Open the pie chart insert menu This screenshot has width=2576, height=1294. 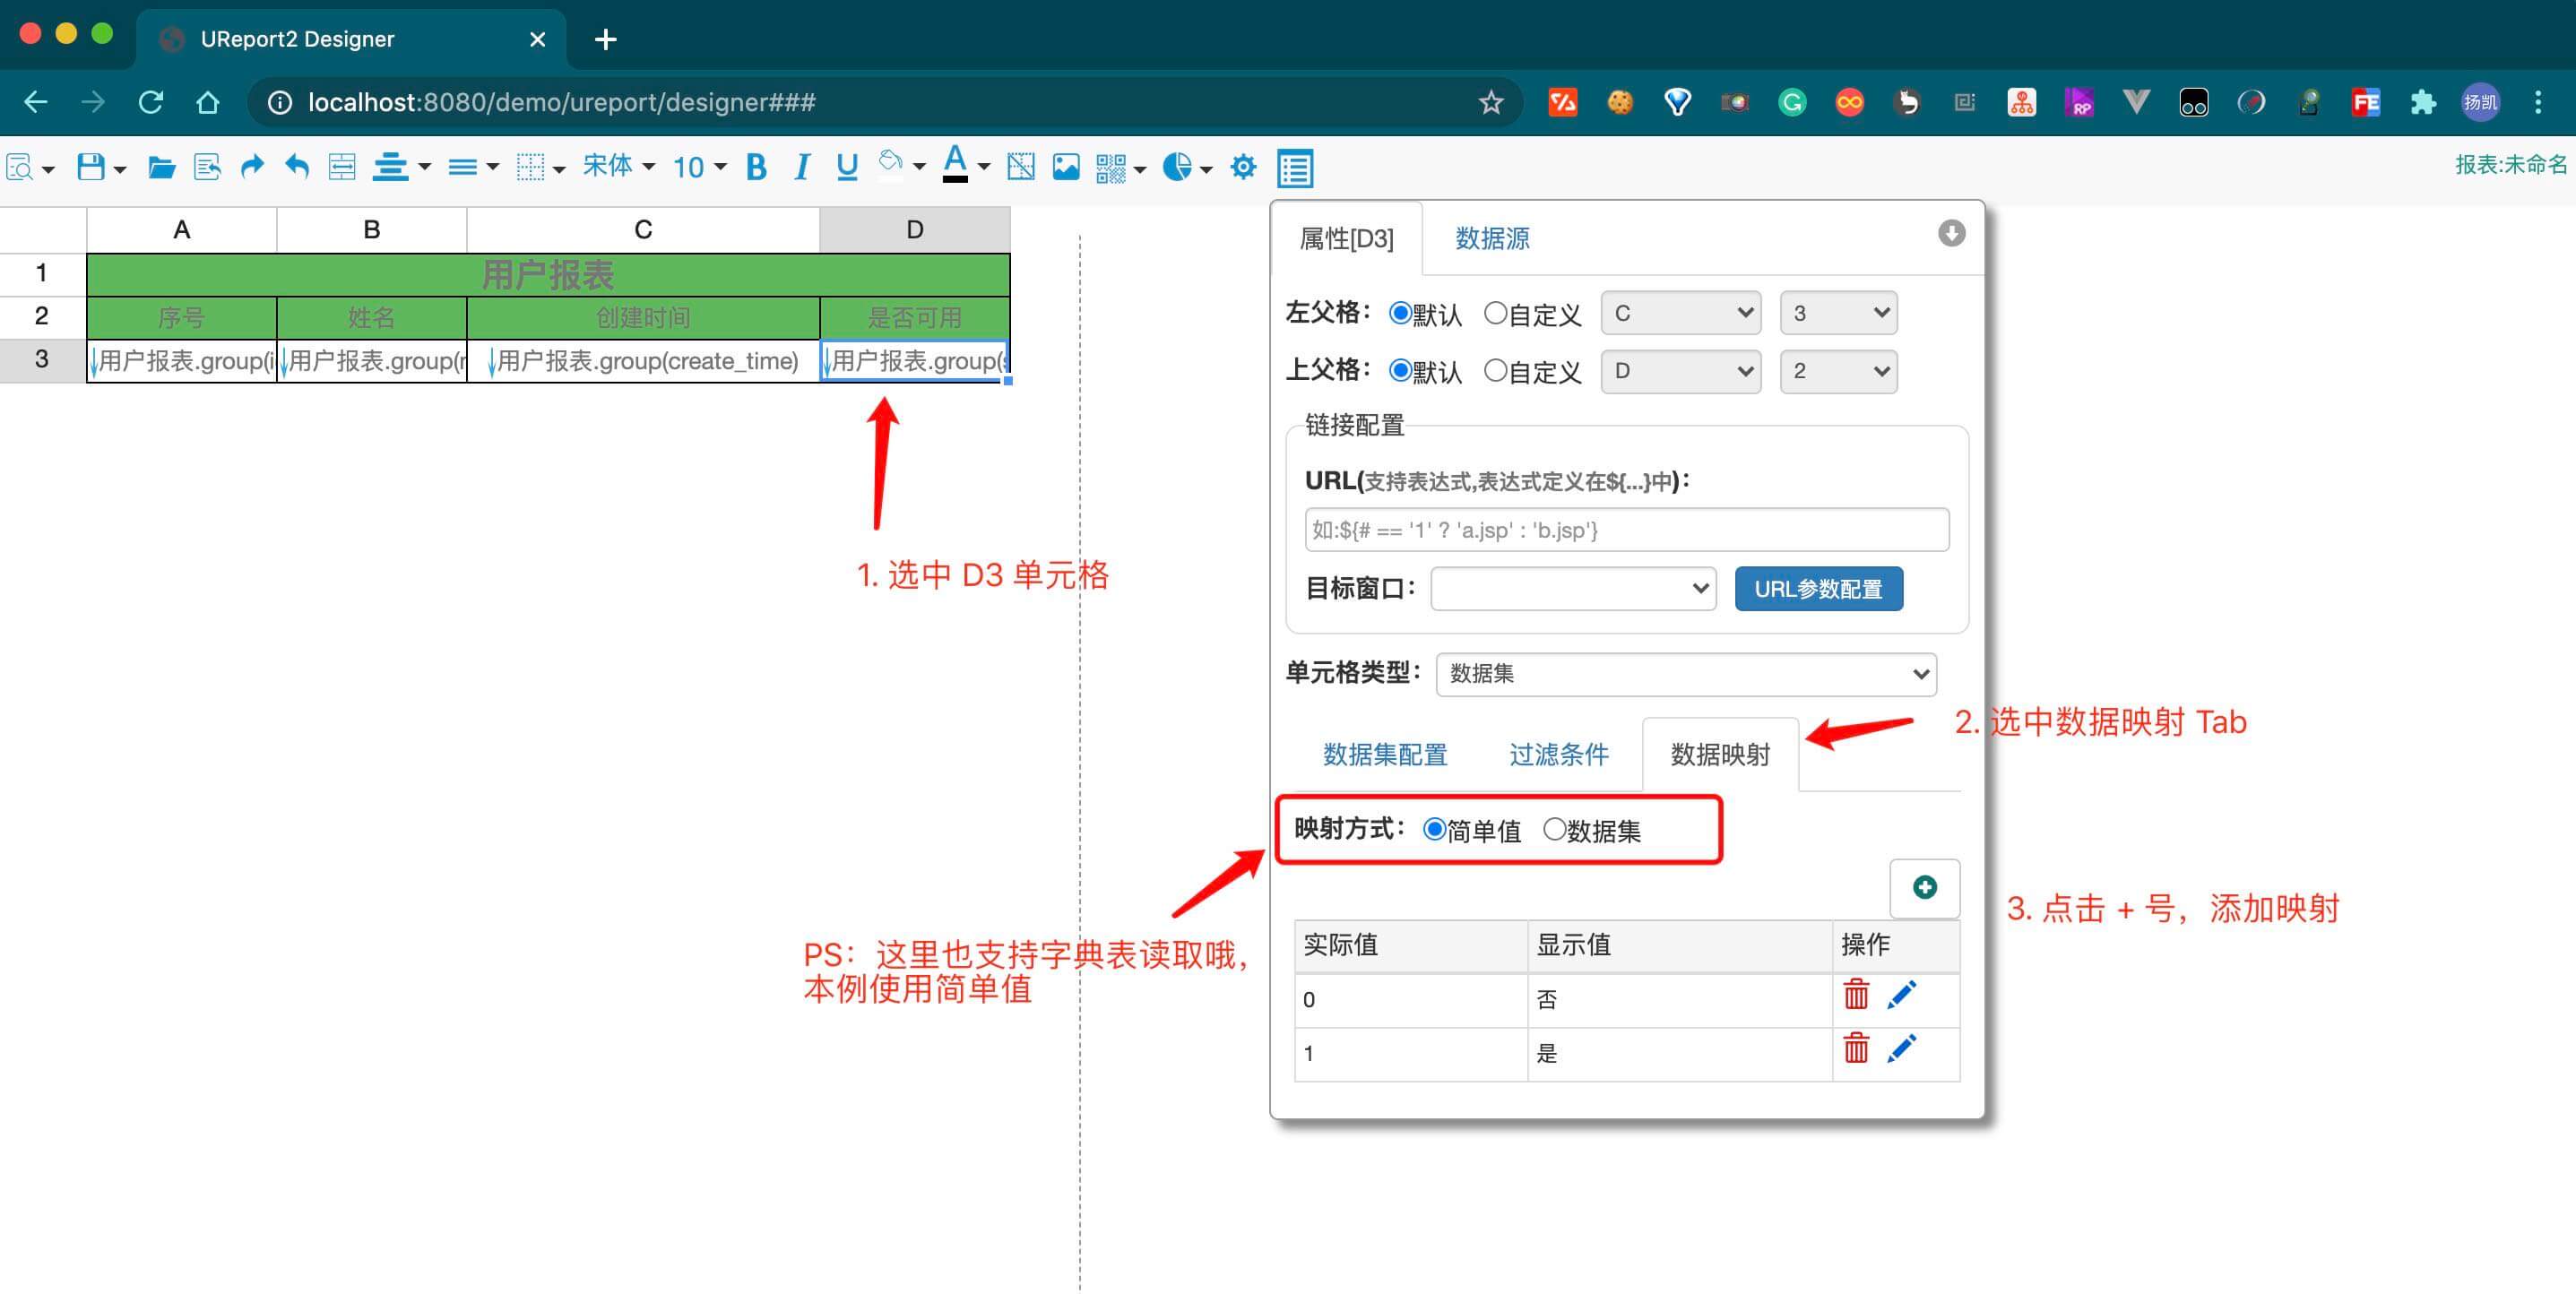1186,167
